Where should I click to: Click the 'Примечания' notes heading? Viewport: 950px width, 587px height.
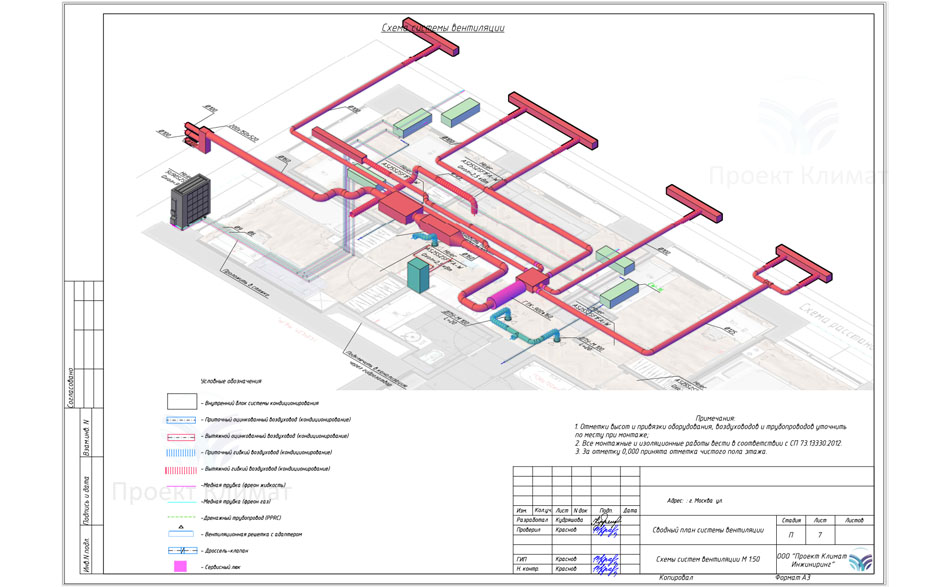(x=714, y=418)
